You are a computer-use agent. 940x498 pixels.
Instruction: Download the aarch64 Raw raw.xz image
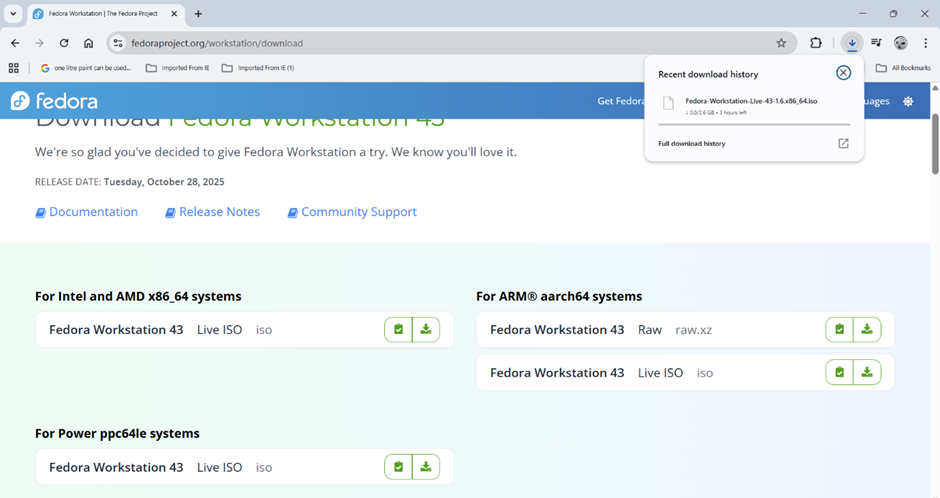867,329
